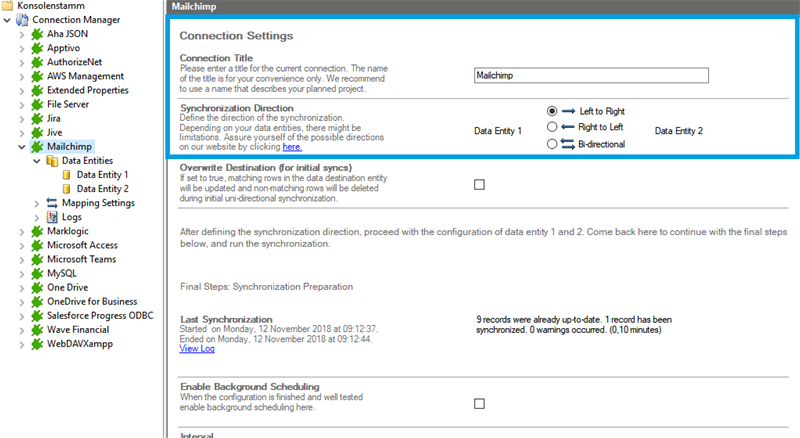This screenshot has height=438, width=800.
Task: Open the View Log link
Action: coord(196,349)
